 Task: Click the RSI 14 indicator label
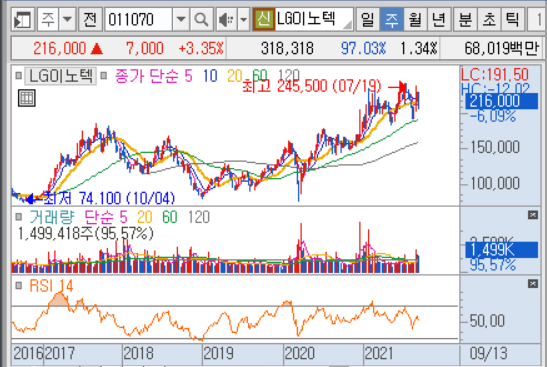[x=51, y=286]
